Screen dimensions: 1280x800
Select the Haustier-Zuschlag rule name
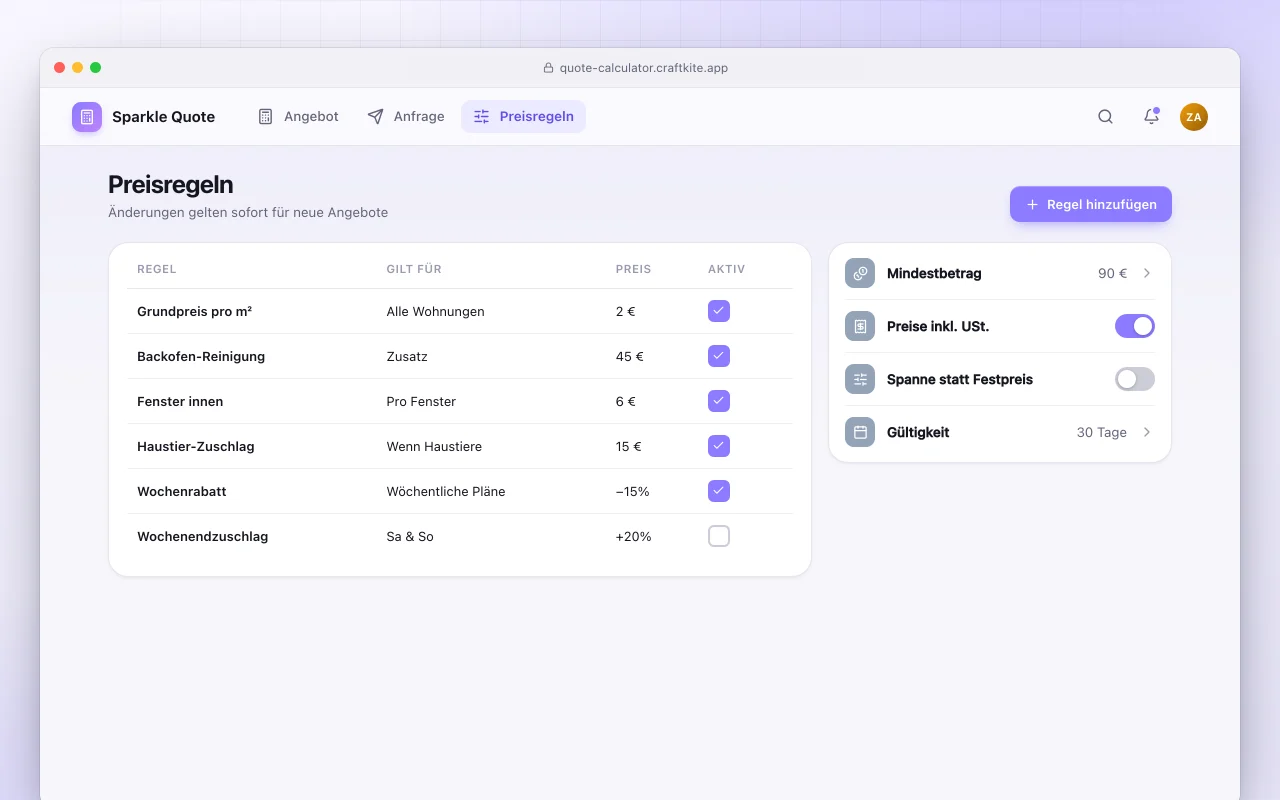coord(196,446)
